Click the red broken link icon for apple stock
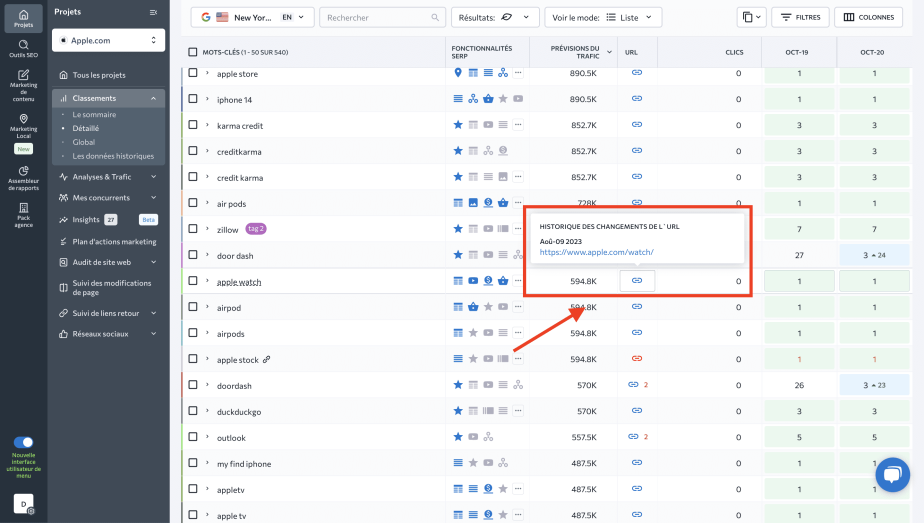 (636, 358)
